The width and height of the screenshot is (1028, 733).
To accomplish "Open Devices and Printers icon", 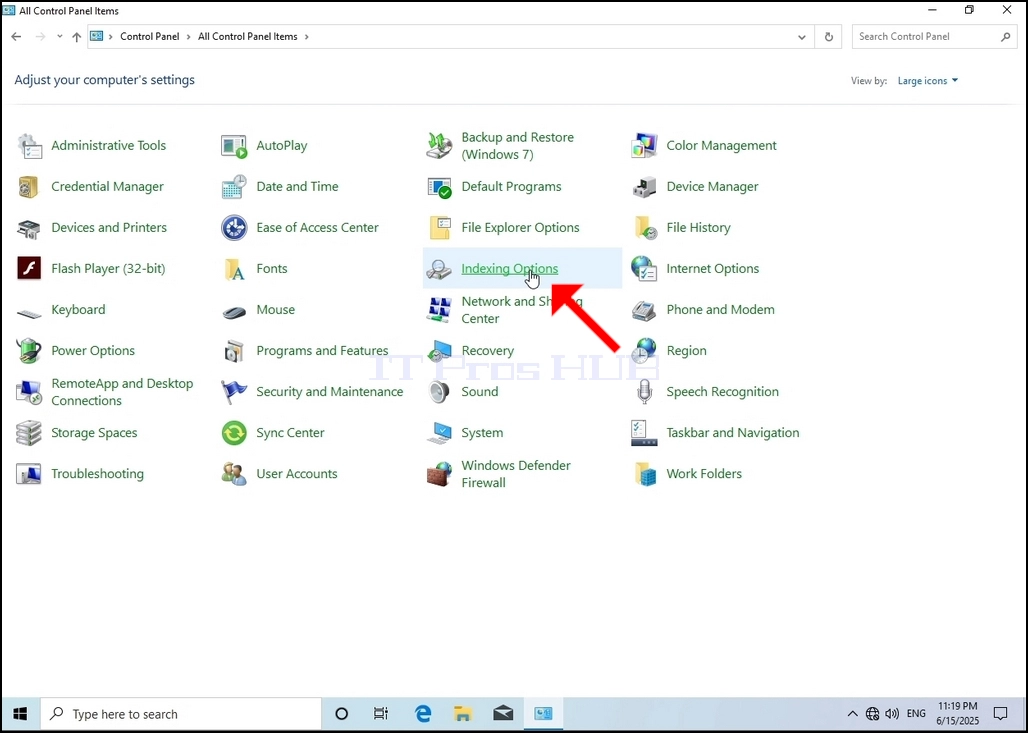I will point(30,228).
